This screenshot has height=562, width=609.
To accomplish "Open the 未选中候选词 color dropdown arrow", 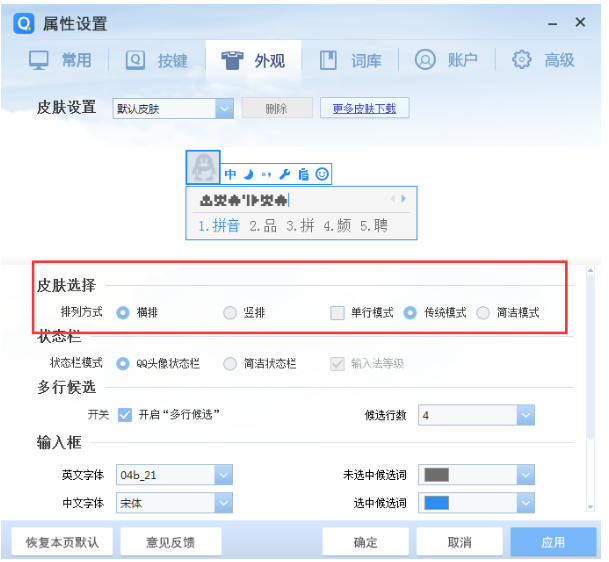I will point(525,475).
